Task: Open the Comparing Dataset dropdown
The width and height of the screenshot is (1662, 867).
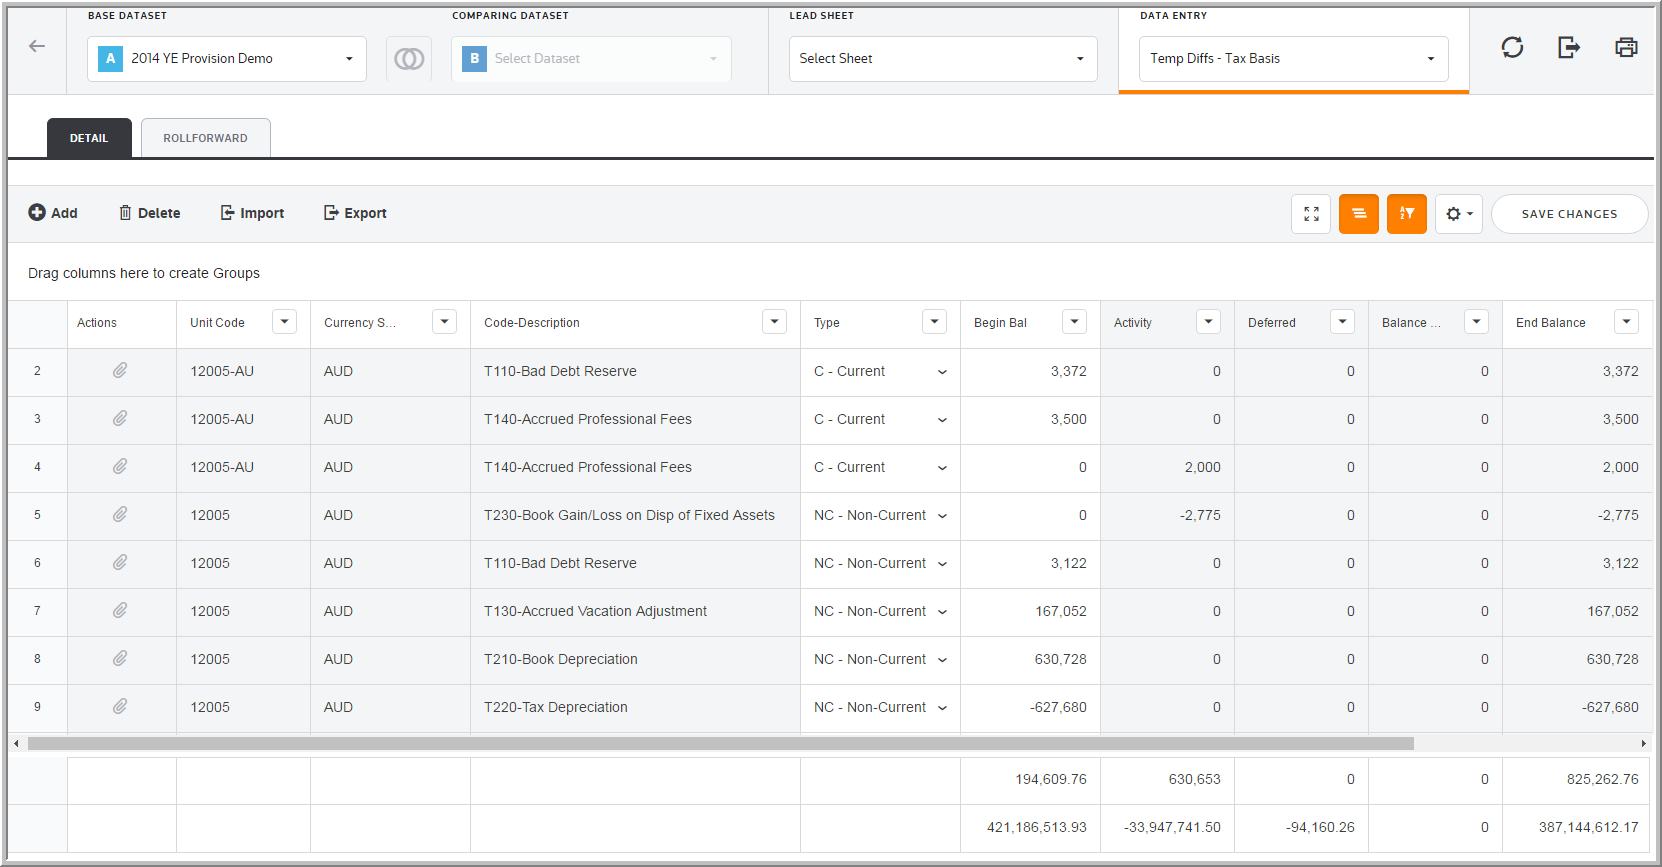Action: coord(591,59)
